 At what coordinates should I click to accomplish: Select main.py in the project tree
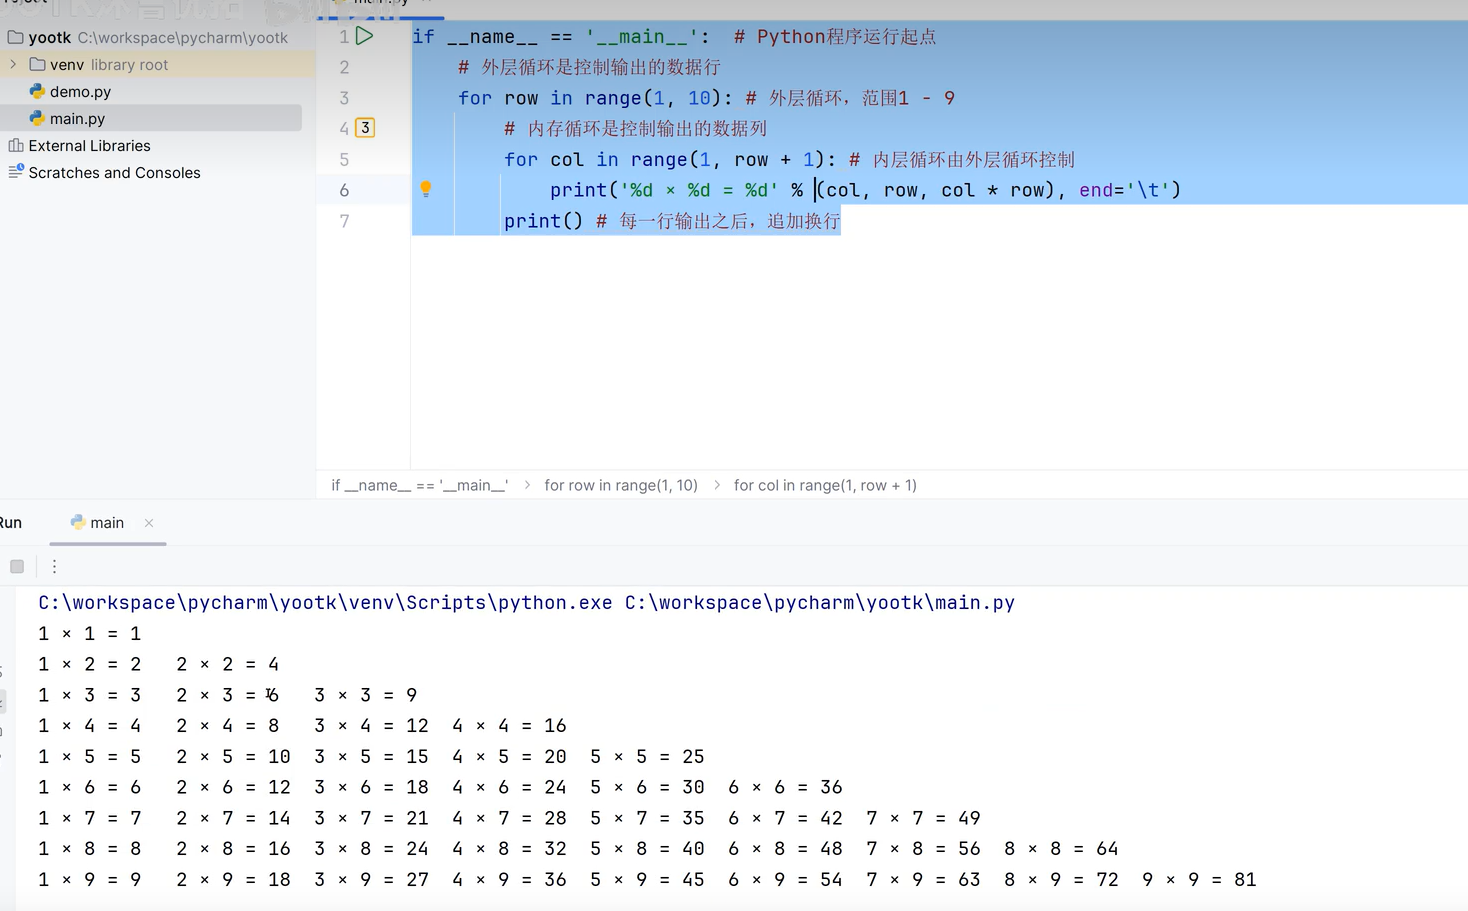point(77,118)
